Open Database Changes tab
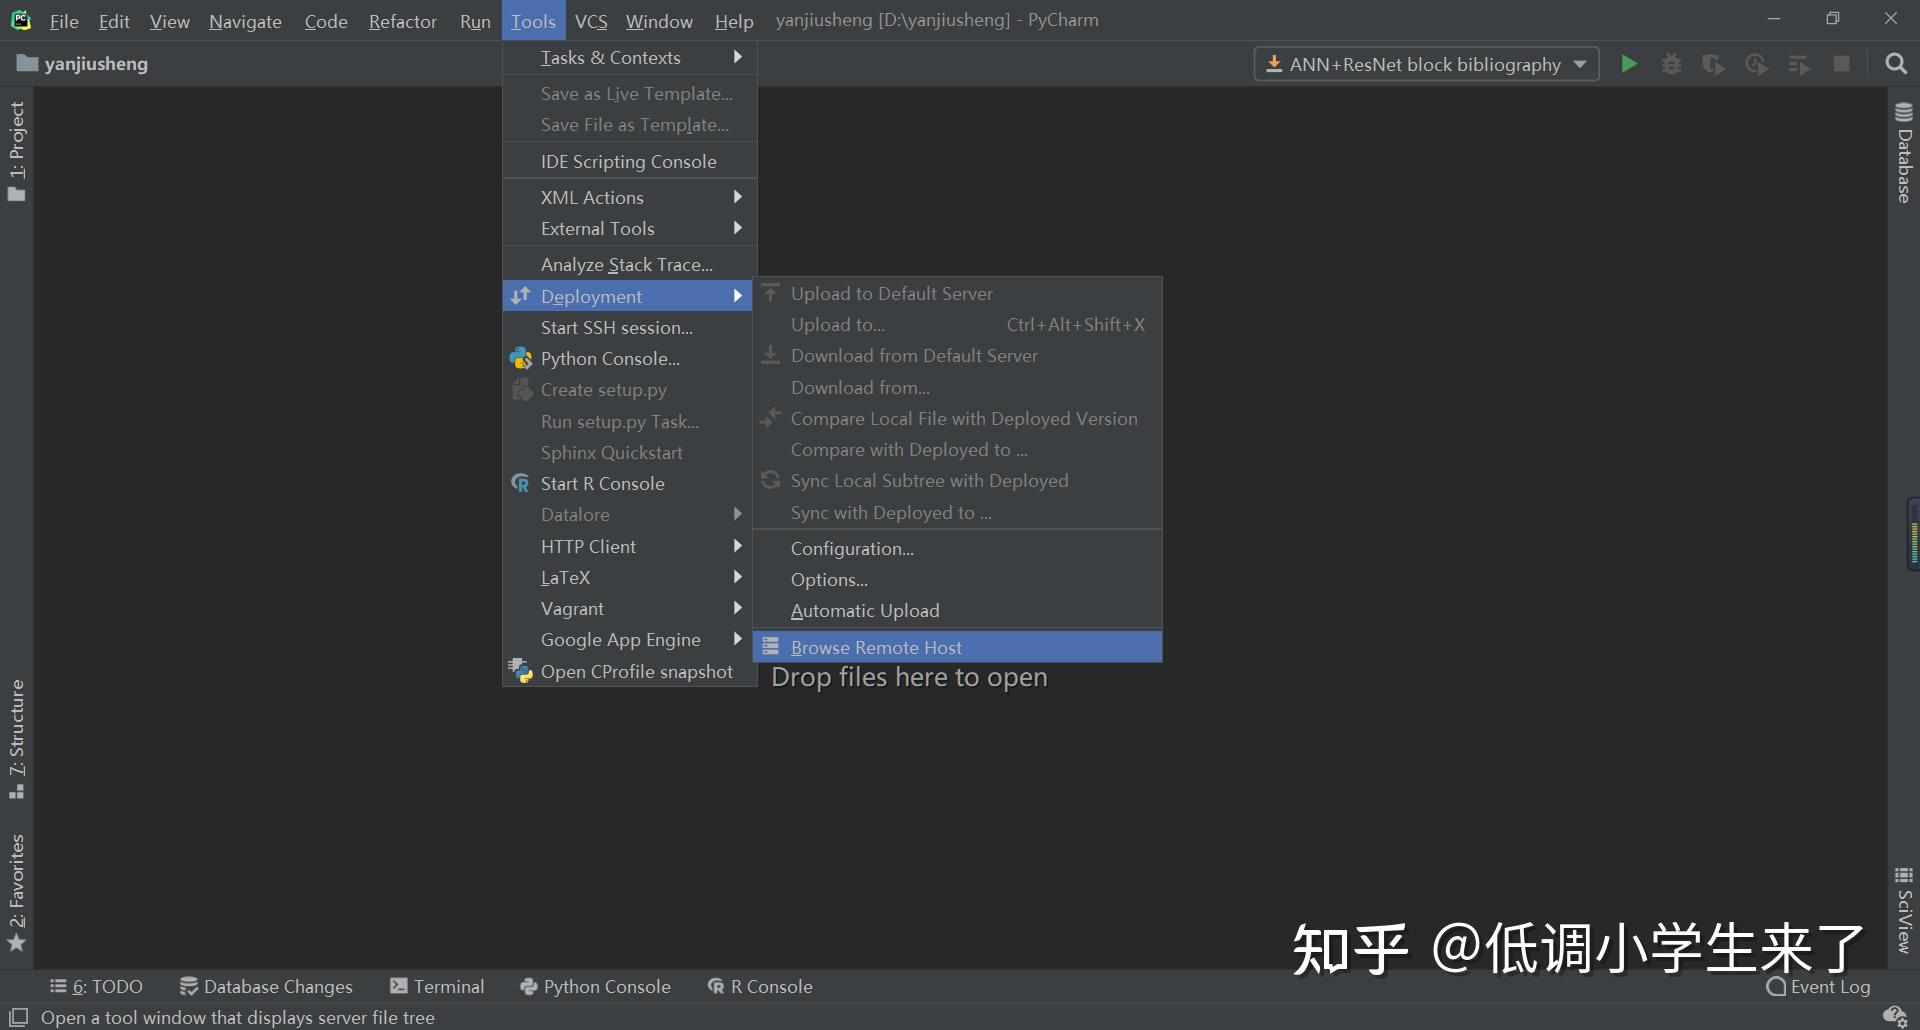This screenshot has width=1920, height=1030. 266,987
